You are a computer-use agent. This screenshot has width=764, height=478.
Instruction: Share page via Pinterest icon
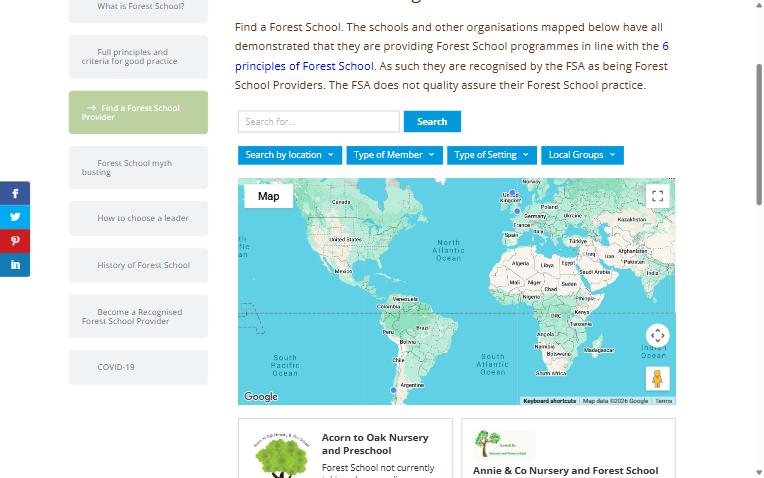(15, 241)
